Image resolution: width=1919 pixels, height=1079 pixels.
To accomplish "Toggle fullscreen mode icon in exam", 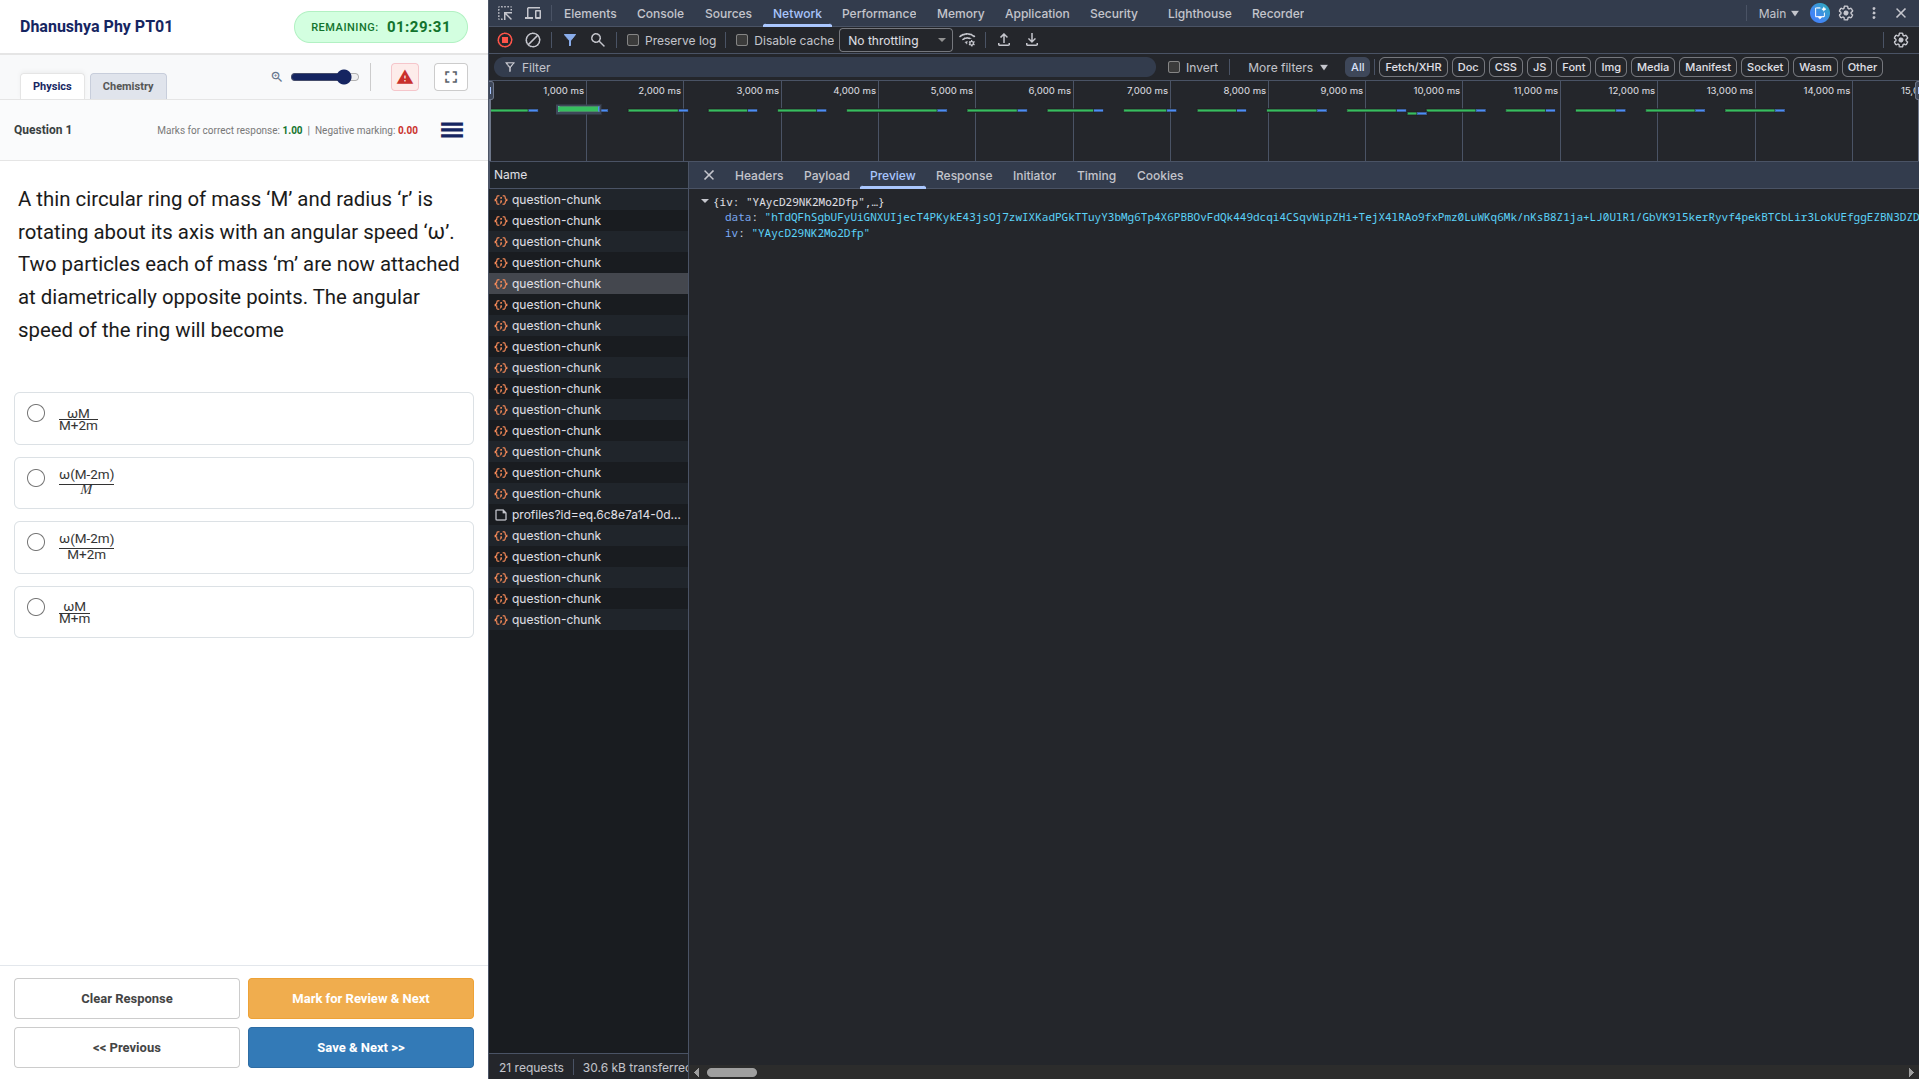I will click(x=451, y=77).
